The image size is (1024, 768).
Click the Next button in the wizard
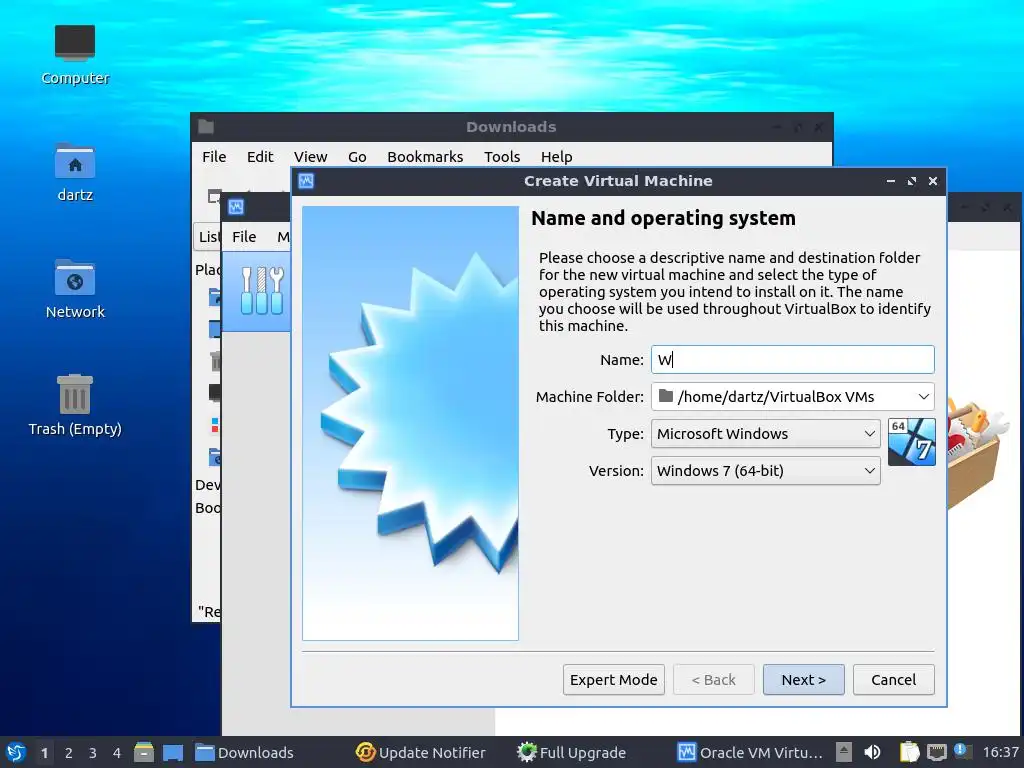click(803, 680)
